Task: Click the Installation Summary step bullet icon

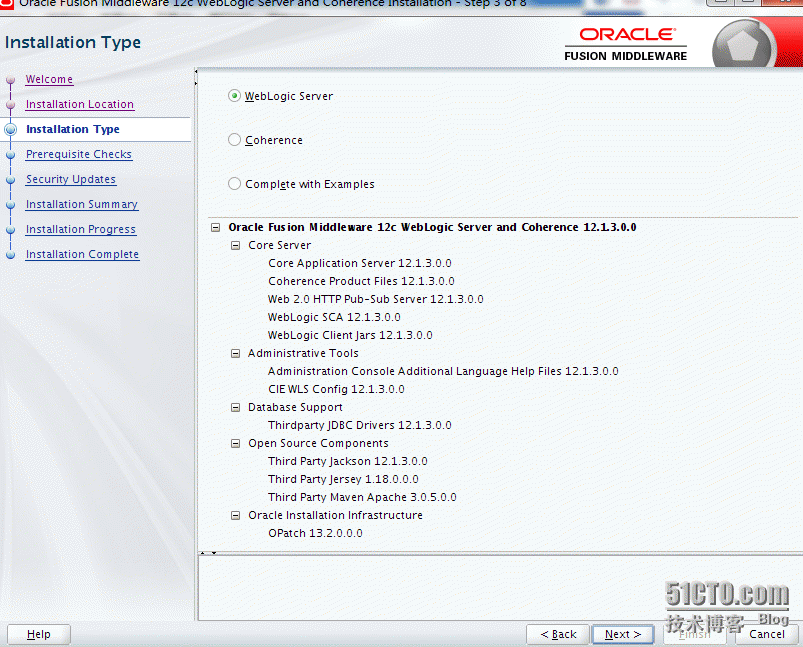Action: click(x=11, y=205)
